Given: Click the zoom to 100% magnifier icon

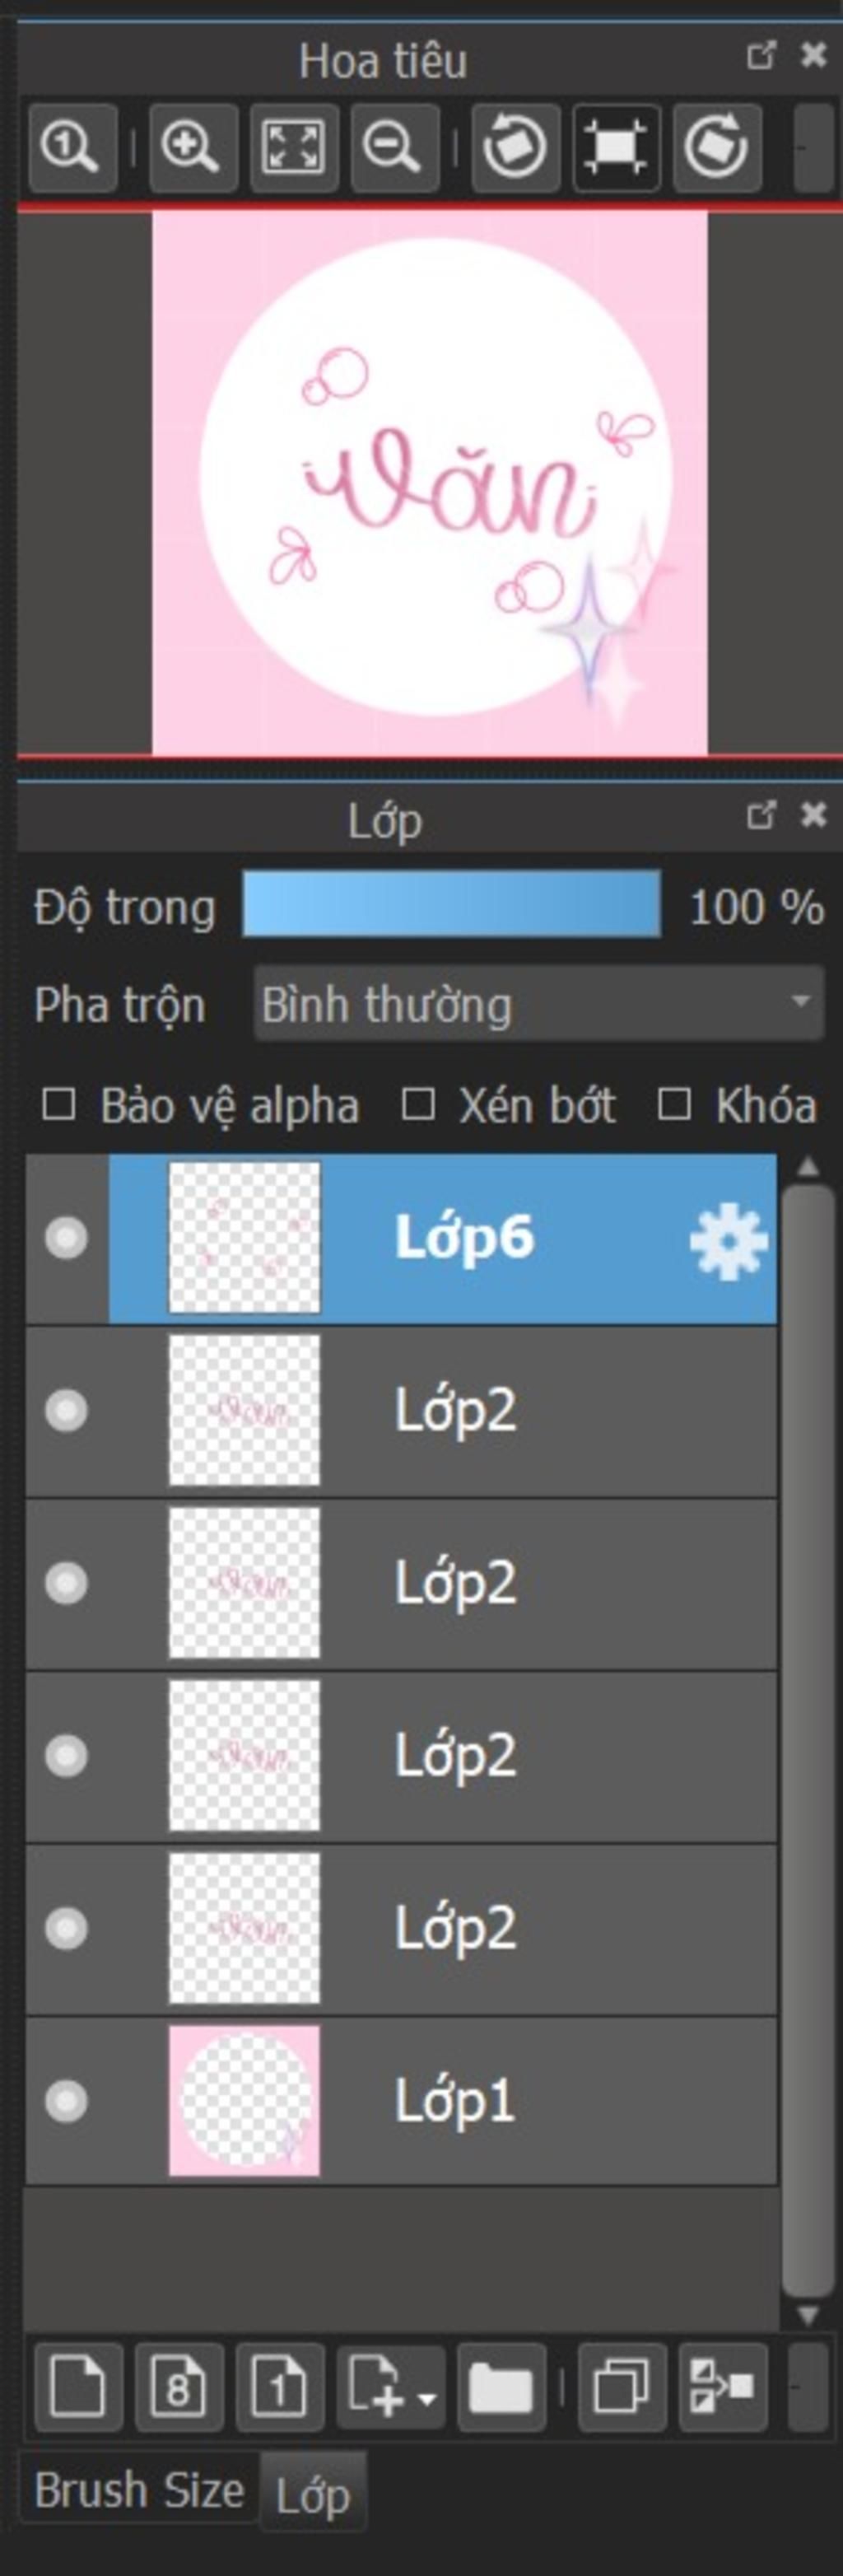Looking at the screenshot, I should coord(72,147).
